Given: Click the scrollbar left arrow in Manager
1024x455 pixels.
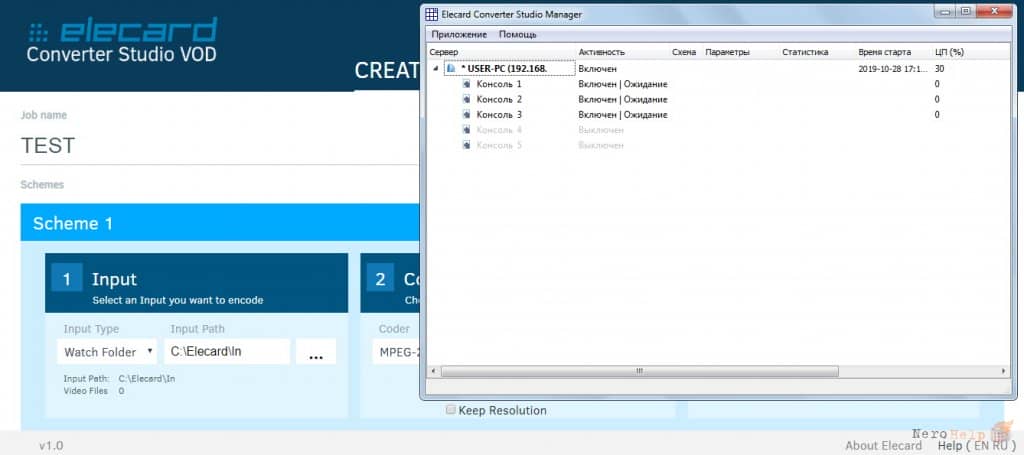Looking at the screenshot, I should (432, 371).
